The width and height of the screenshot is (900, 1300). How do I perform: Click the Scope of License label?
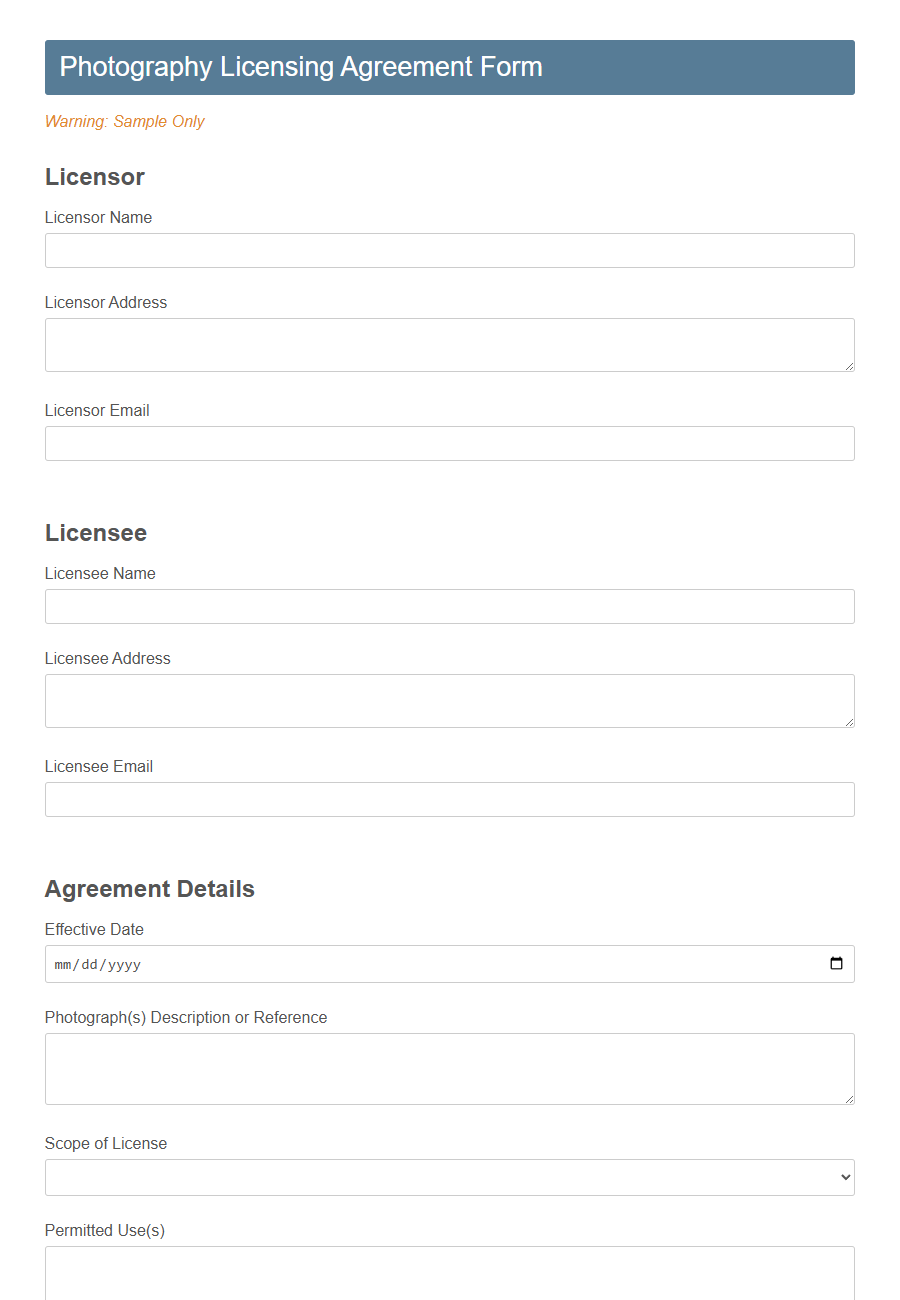tap(105, 1143)
